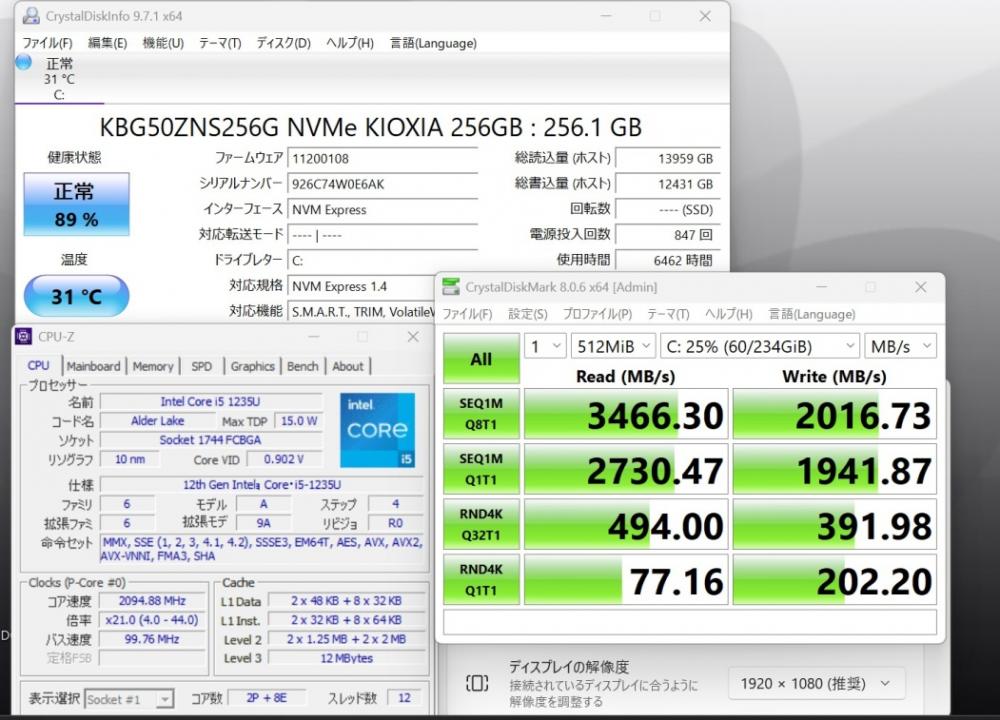Click the 31 °C temperature button
Screen dimensions: 1000x720
tap(77, 296)
